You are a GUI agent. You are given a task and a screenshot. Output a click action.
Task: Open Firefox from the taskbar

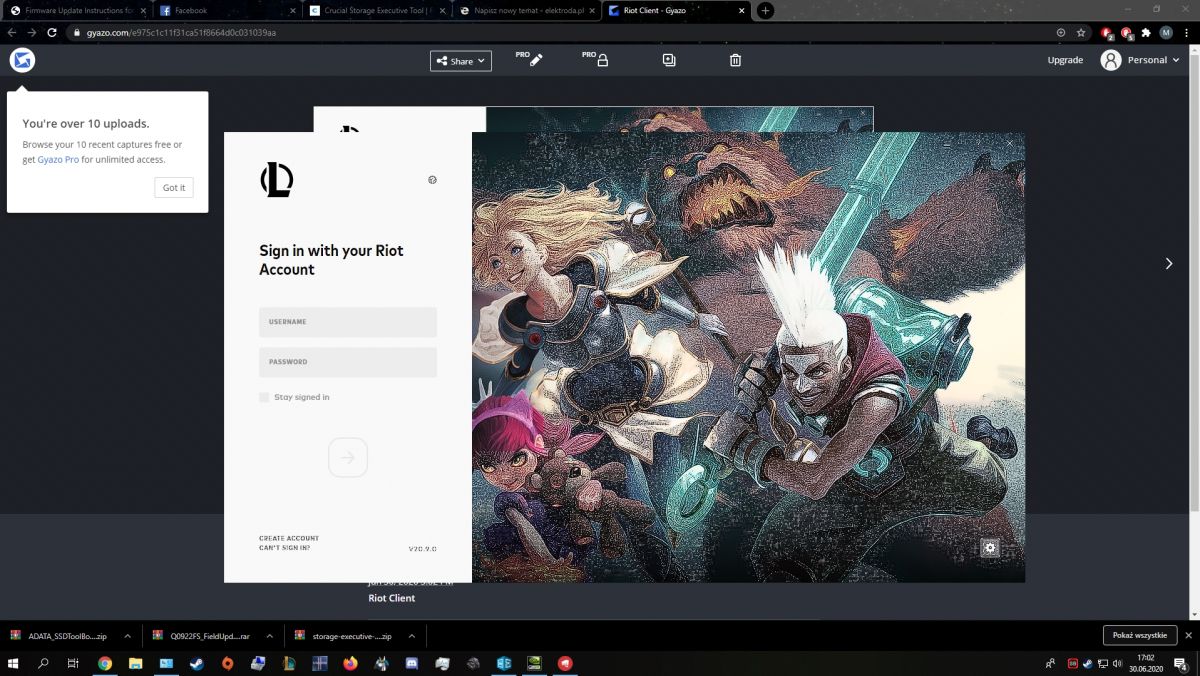coord(350,663)
